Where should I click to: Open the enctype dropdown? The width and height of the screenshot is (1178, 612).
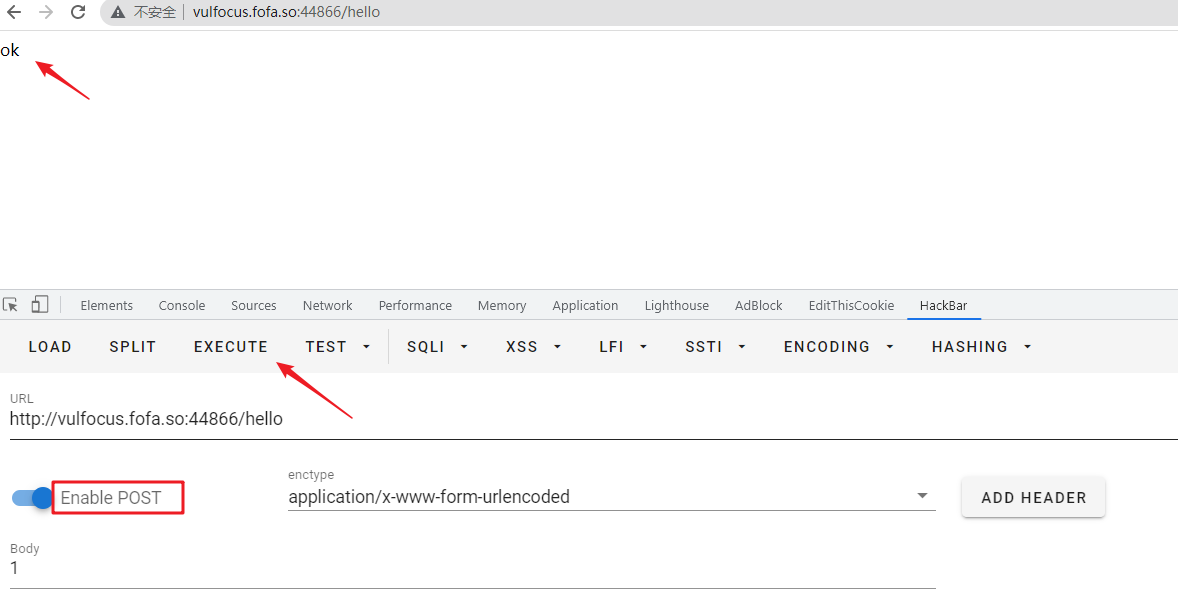pos(921,496)
